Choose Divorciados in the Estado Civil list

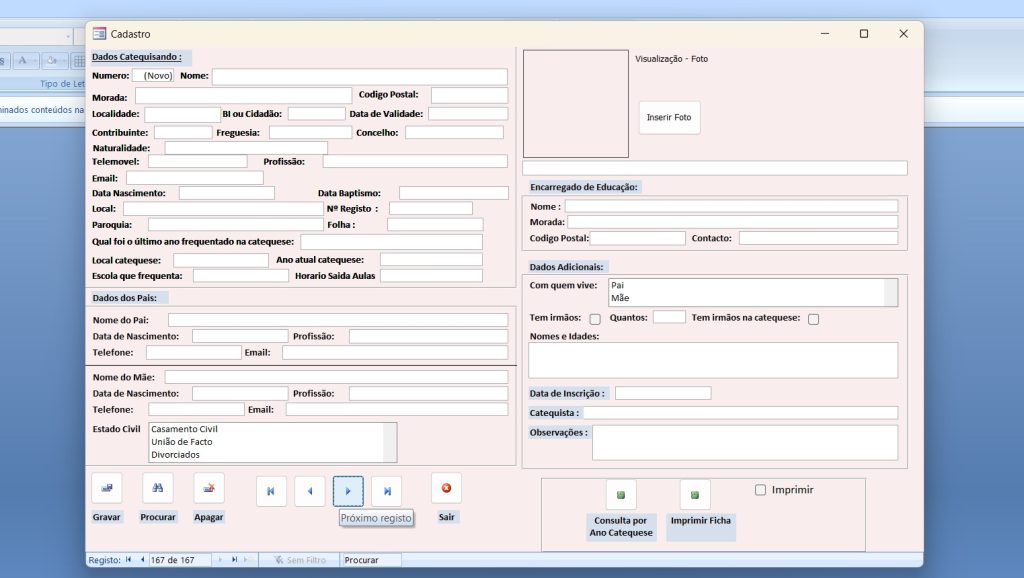(x=175, y=455)
